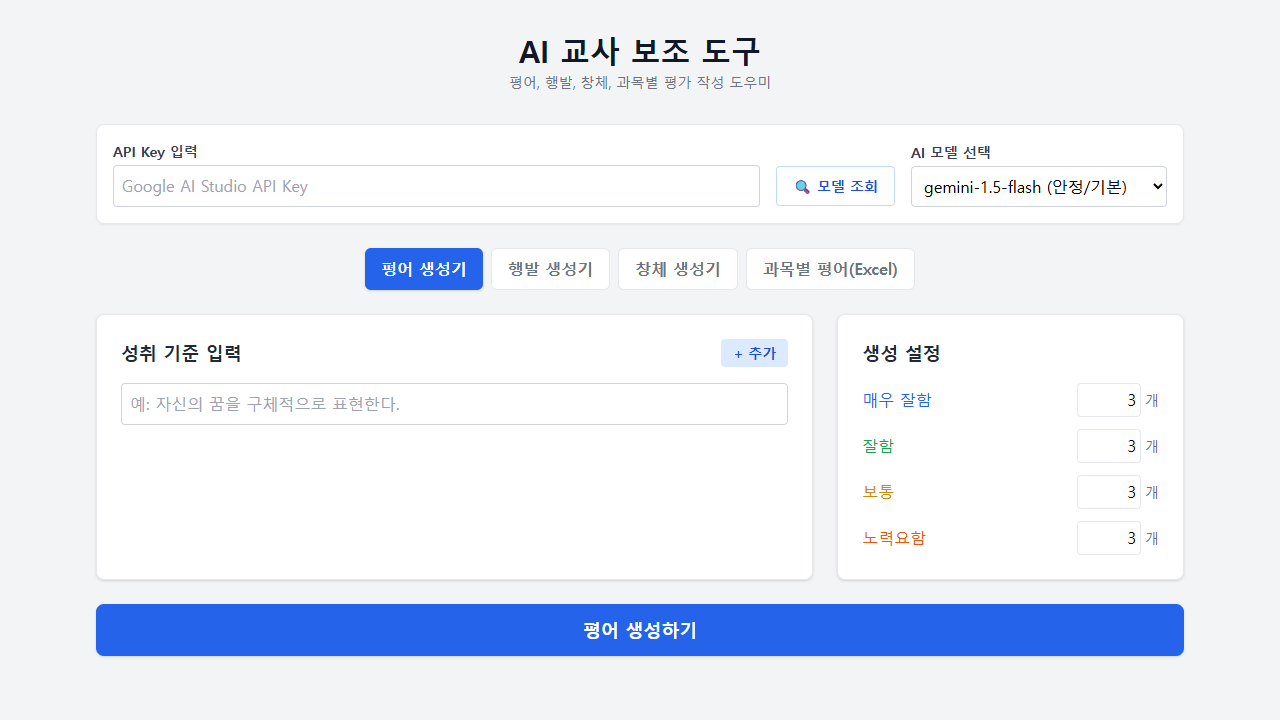Viewport: 1280px width, 720px height.
Task: Focus the Google AI Studio API Key field
Action: pyautogui.click(x=436, y=186)
